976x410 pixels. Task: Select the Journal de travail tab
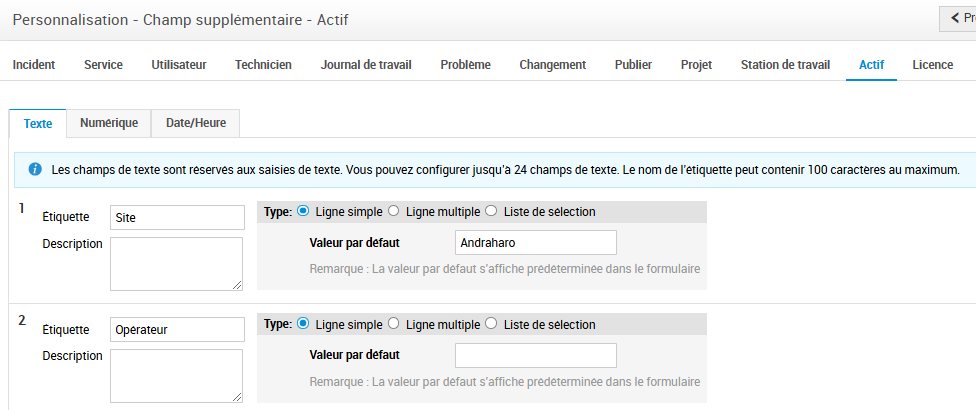366,65
